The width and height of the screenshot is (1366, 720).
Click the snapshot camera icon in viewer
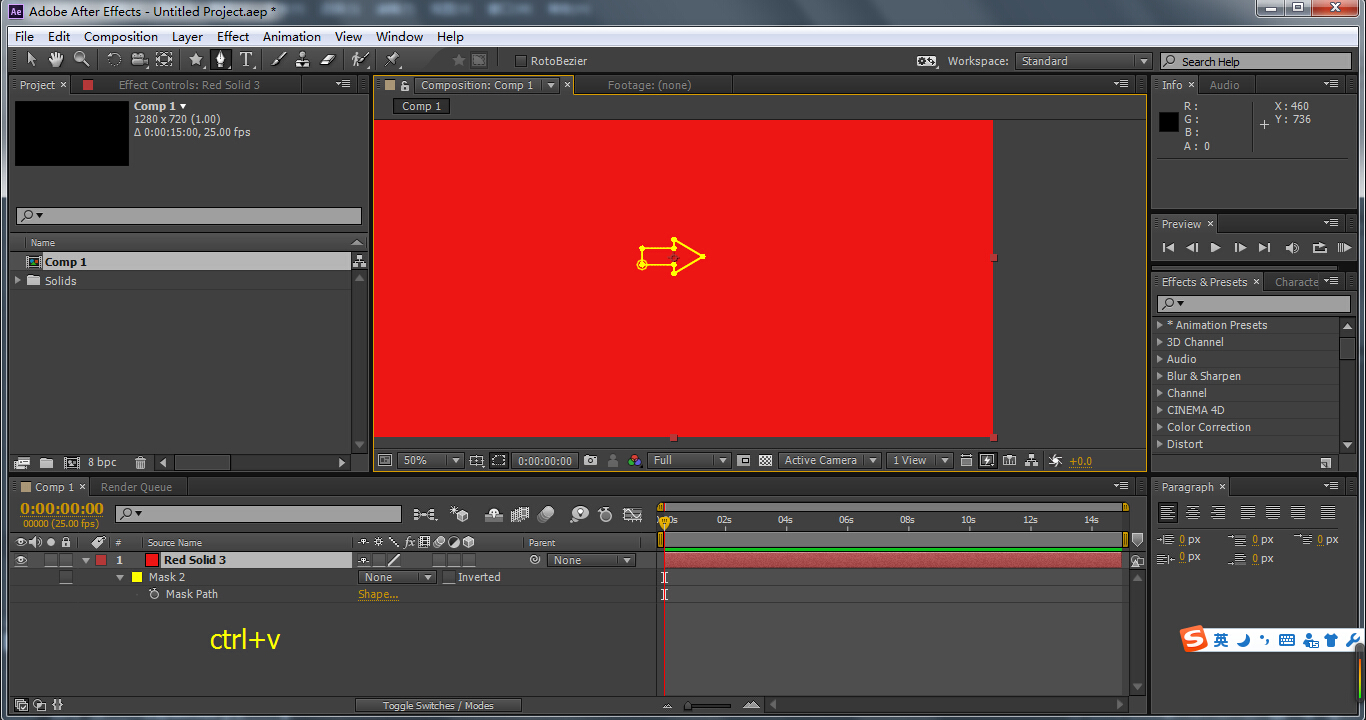(x=590, y=461)
